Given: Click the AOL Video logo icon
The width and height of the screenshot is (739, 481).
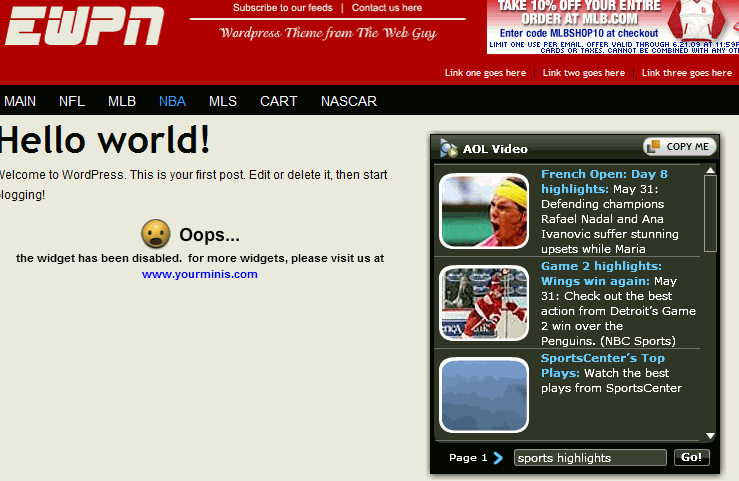Looking at the screenshot, I should pos(448,148).
